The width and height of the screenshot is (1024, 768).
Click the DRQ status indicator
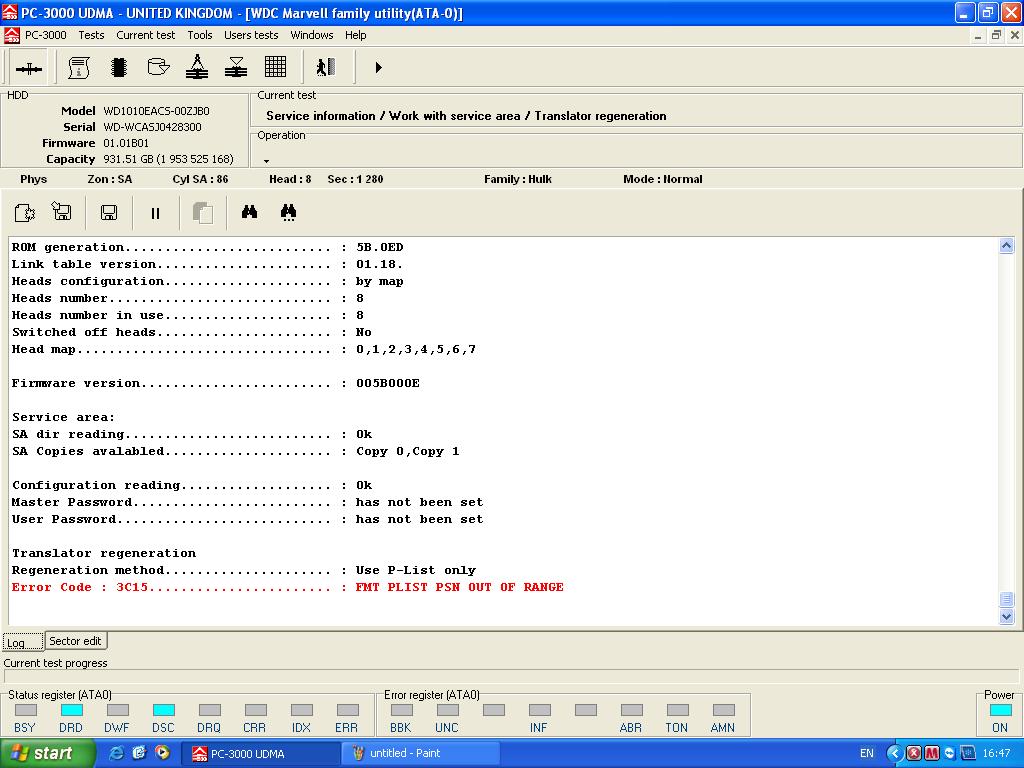coord(210,710)
